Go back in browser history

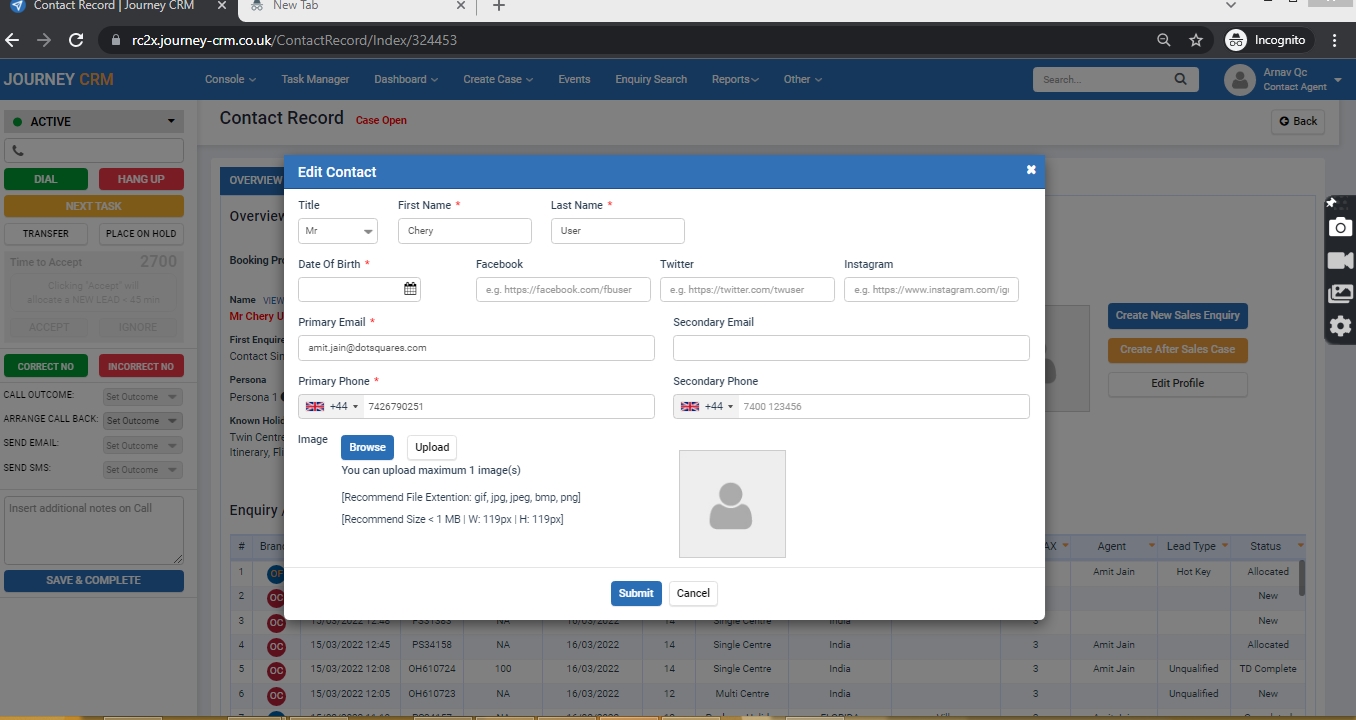[12, 40]
